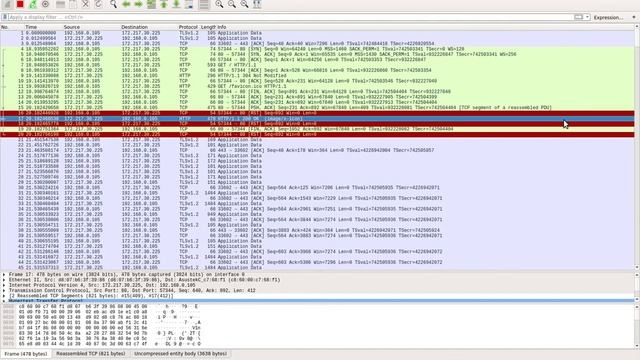Open the Expression... filter builder
Screen dimensions: 640x360
tap(608, 18)
